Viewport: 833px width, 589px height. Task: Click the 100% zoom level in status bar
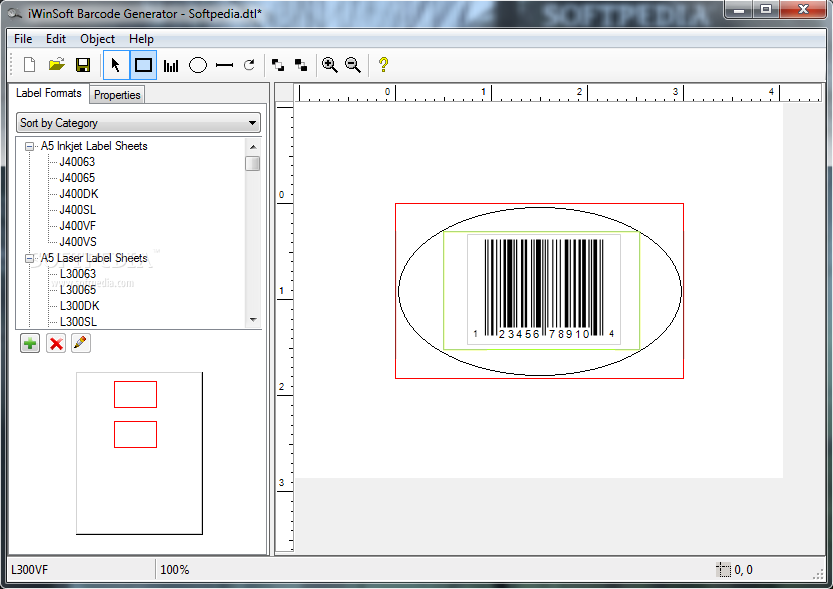[175, 570]
